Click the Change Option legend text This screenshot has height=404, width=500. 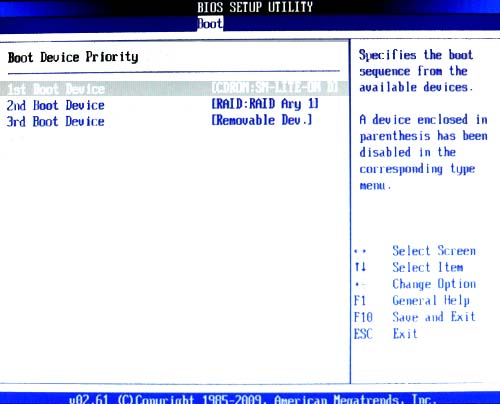(x=434, y=284)
